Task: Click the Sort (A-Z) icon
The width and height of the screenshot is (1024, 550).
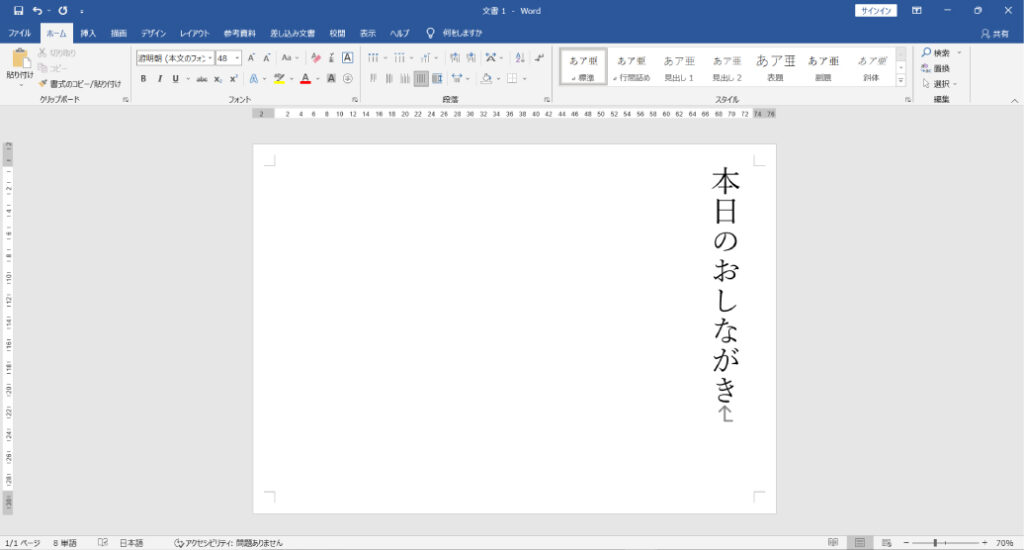Action: point(520,57)
